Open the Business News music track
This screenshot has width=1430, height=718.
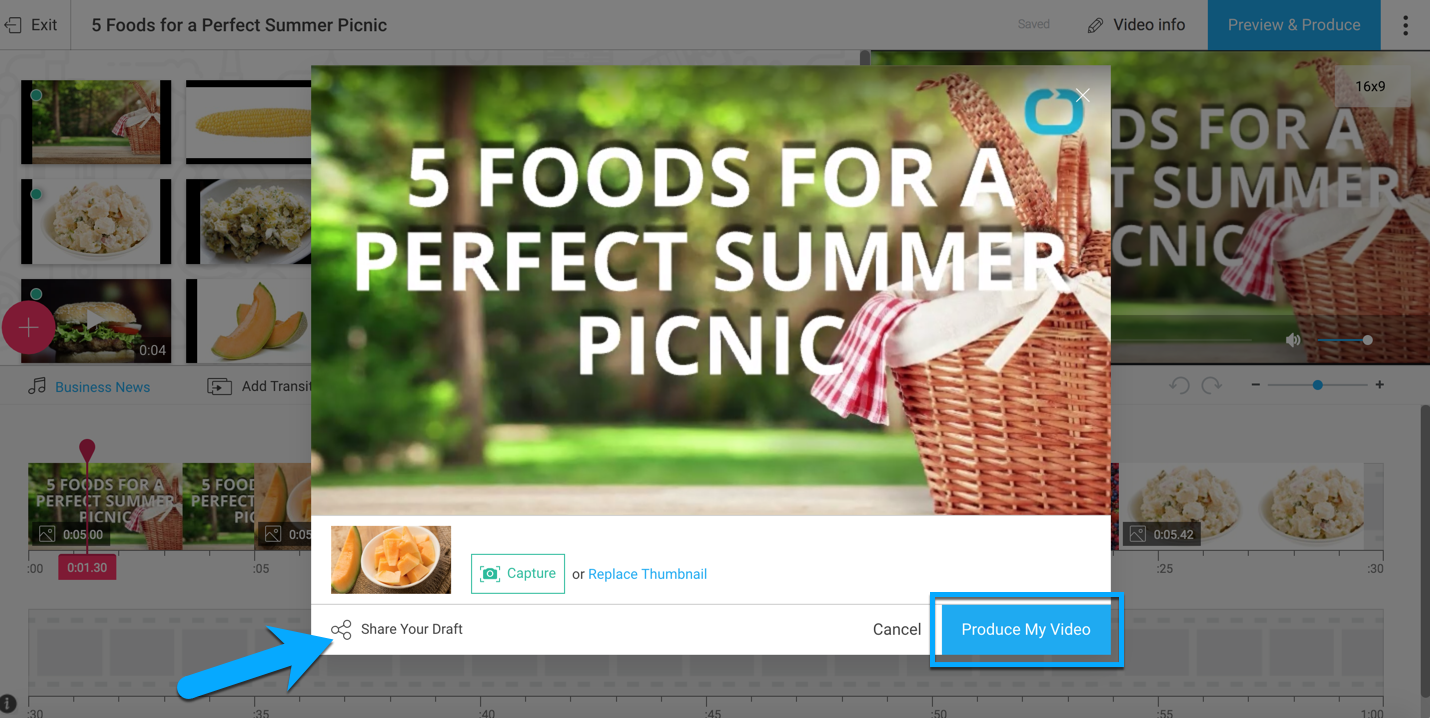(102, 387)
